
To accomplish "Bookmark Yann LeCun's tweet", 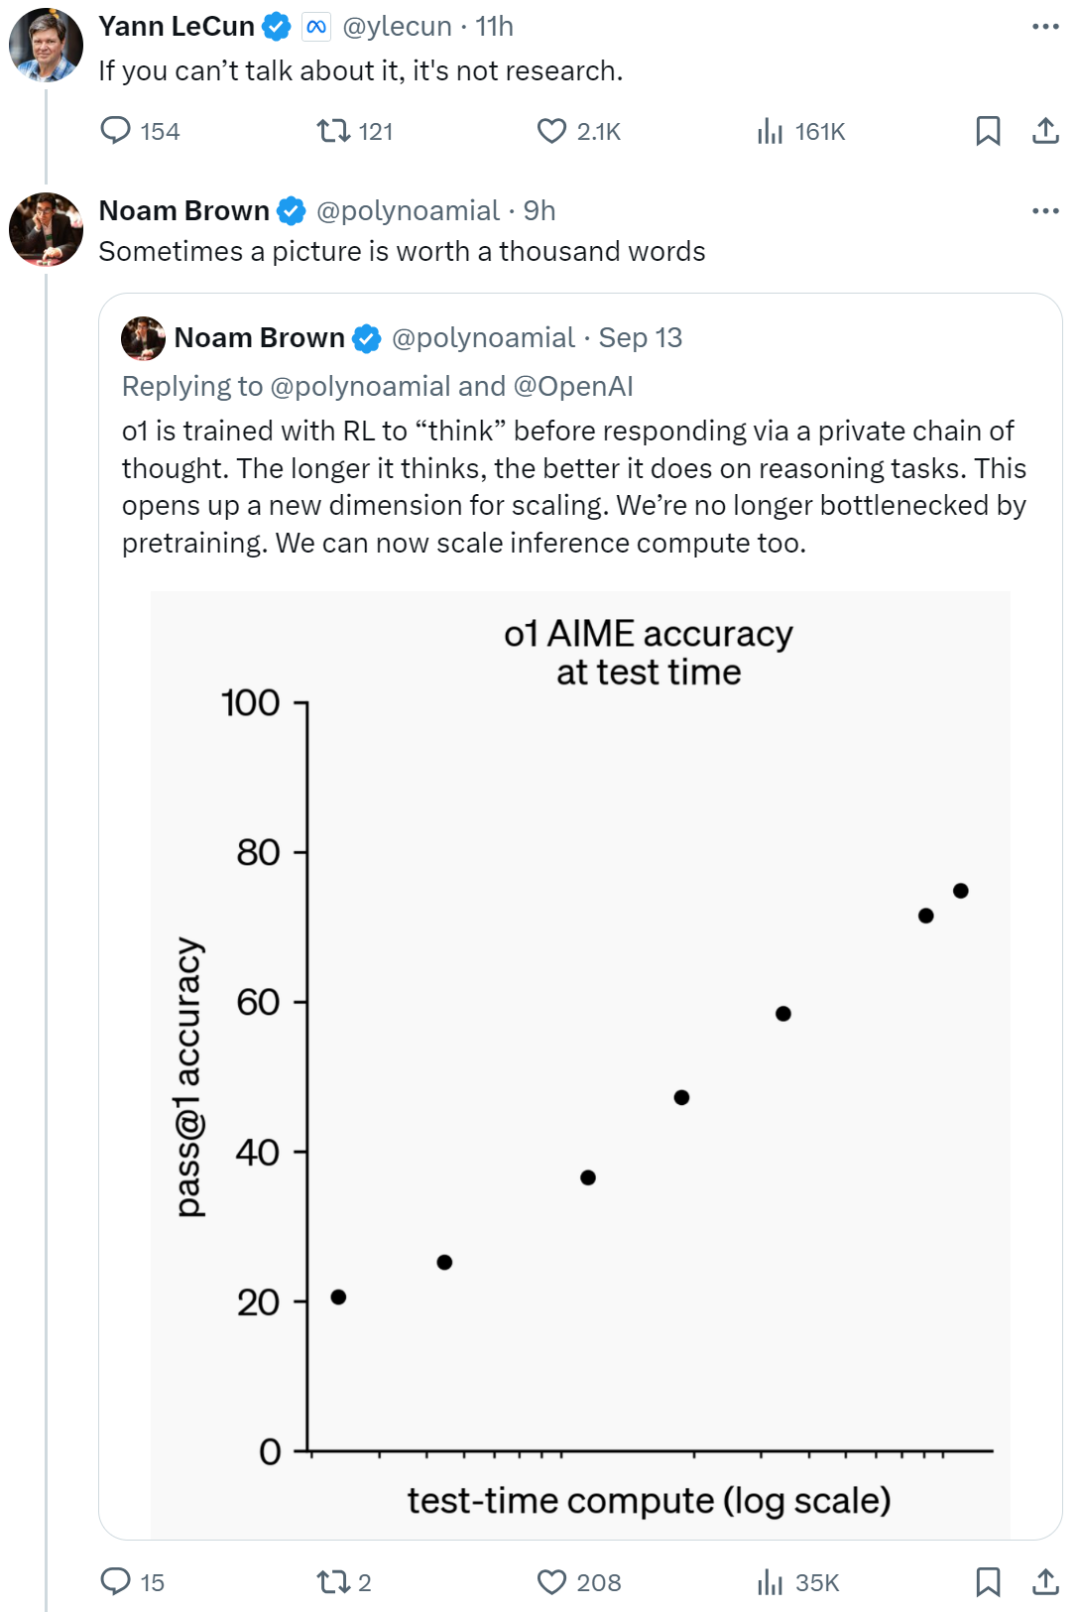I will (x=989, y=130).
